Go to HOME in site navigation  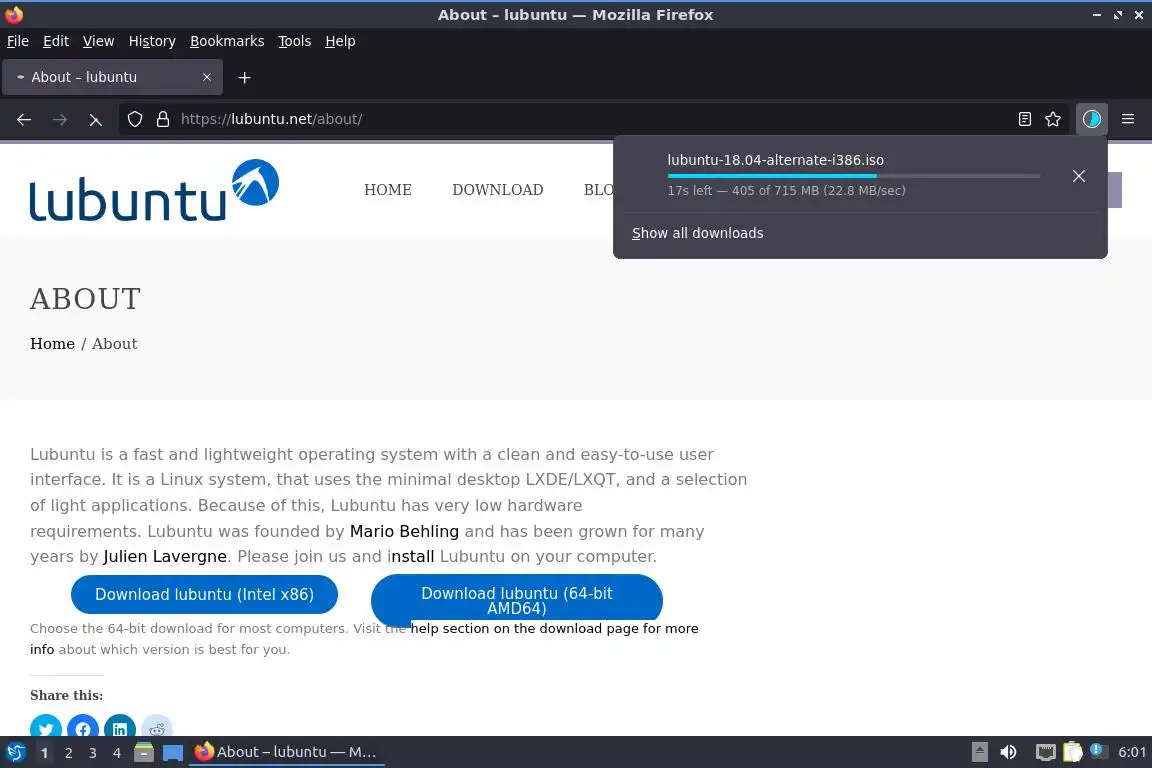388,190
